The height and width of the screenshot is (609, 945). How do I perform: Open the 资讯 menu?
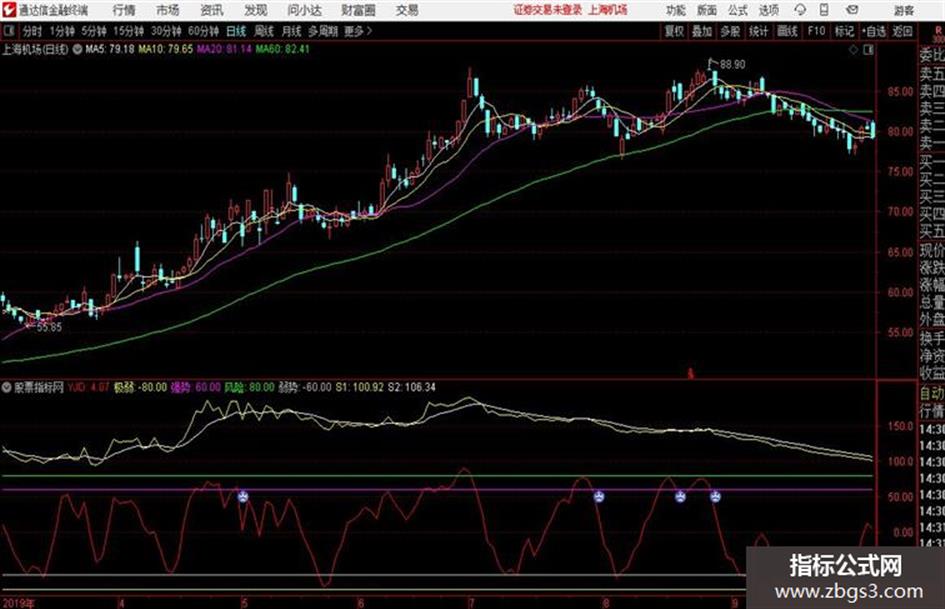point(212,10)
